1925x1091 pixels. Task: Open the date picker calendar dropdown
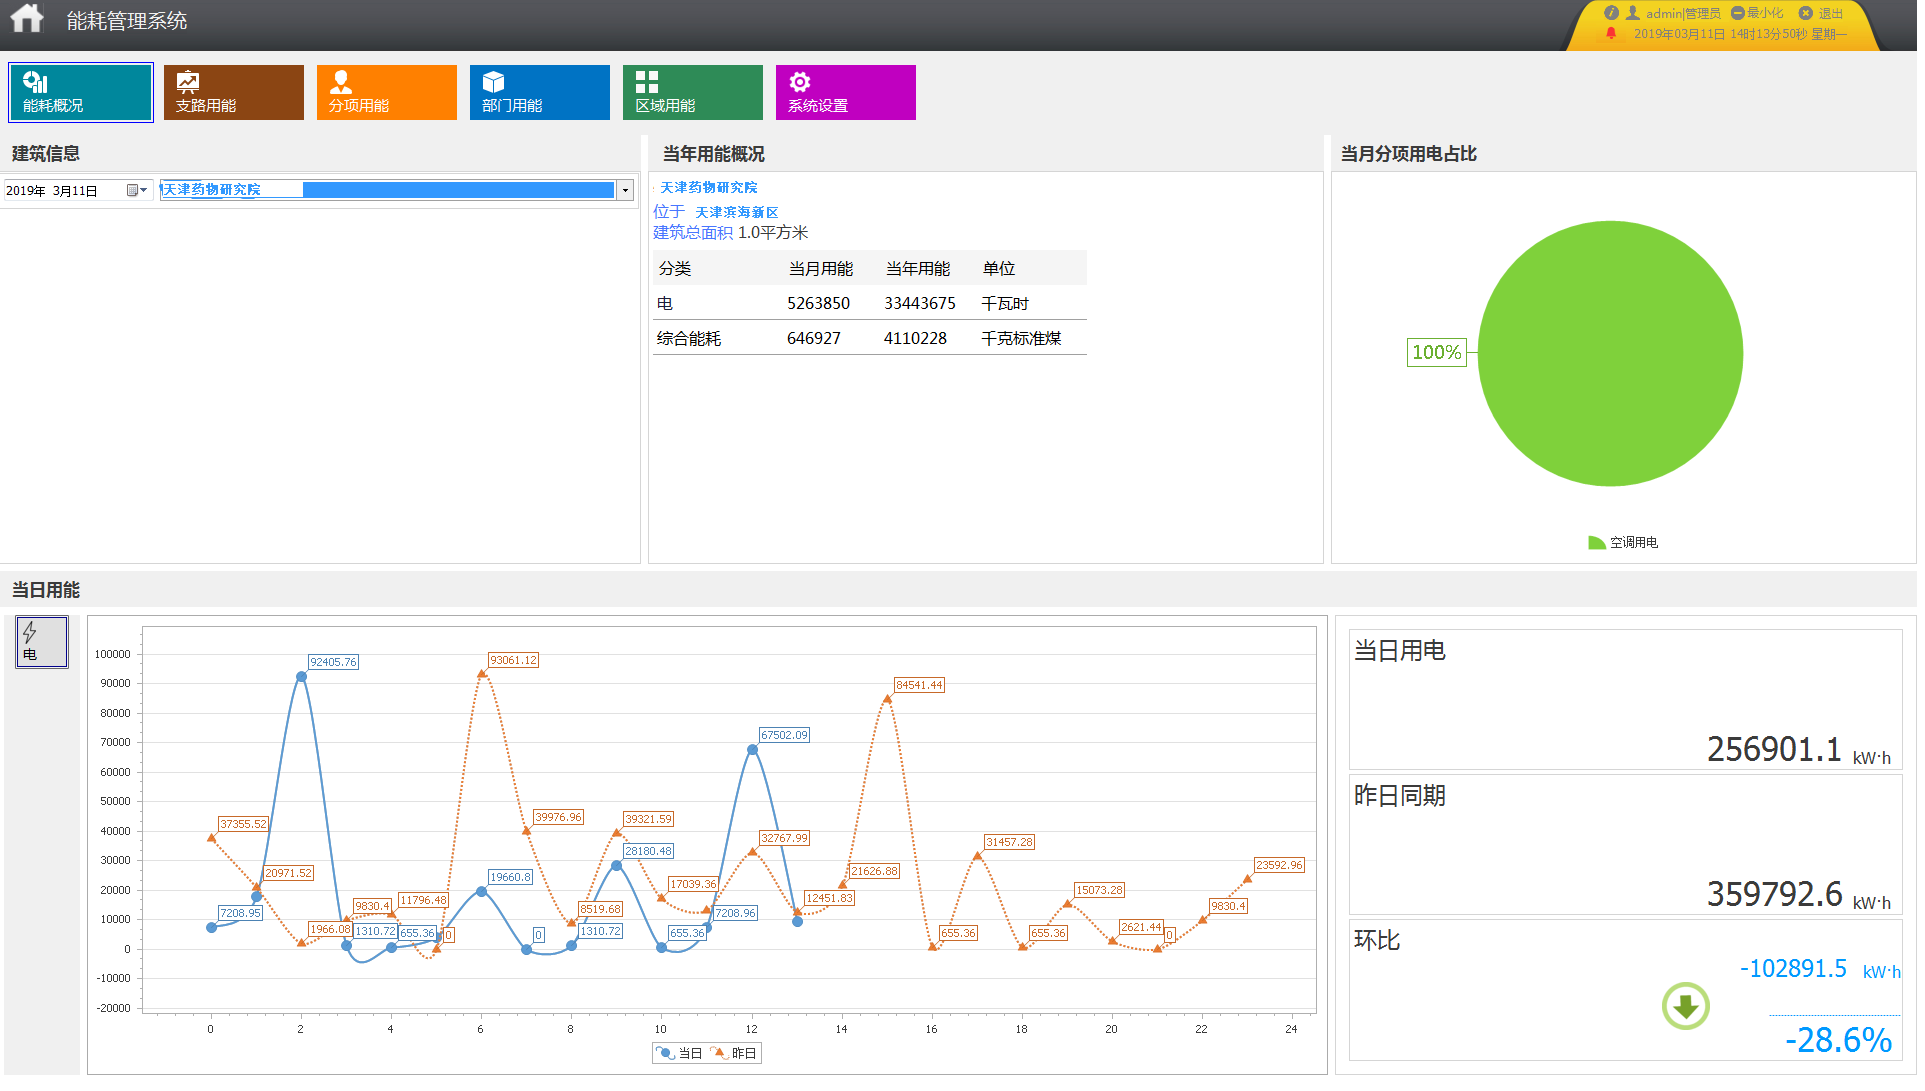[137, 190]
